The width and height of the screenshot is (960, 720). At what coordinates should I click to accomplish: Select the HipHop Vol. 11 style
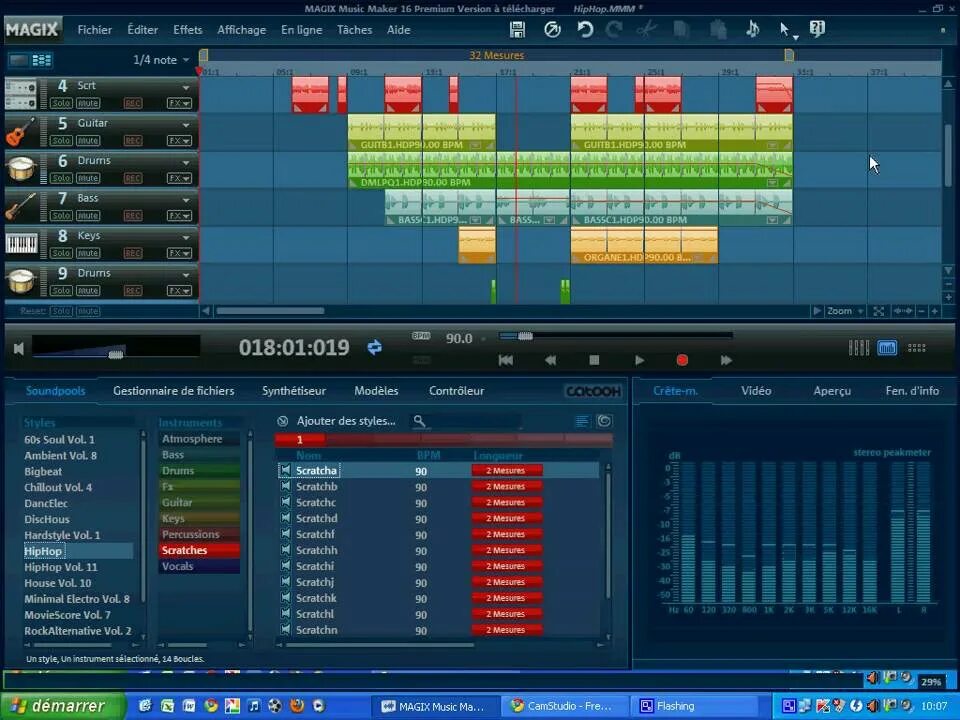pos(61,567)
